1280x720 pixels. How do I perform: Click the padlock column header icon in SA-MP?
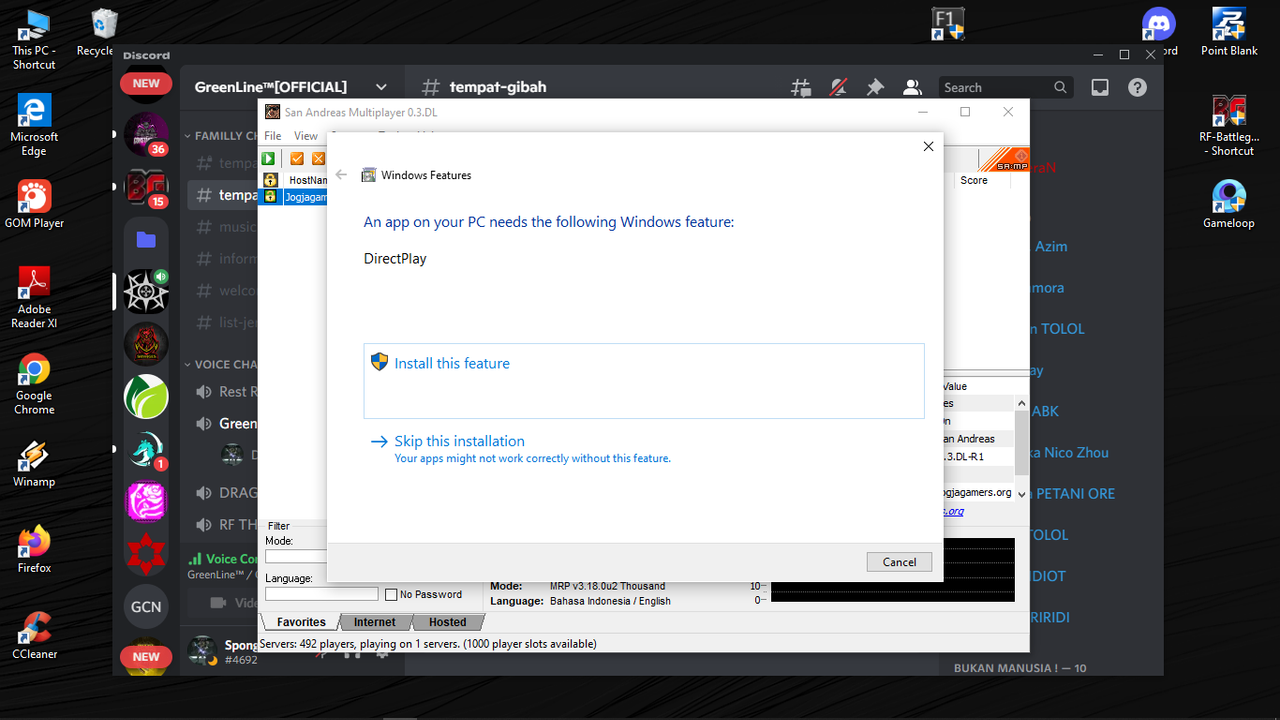(270, 180)
